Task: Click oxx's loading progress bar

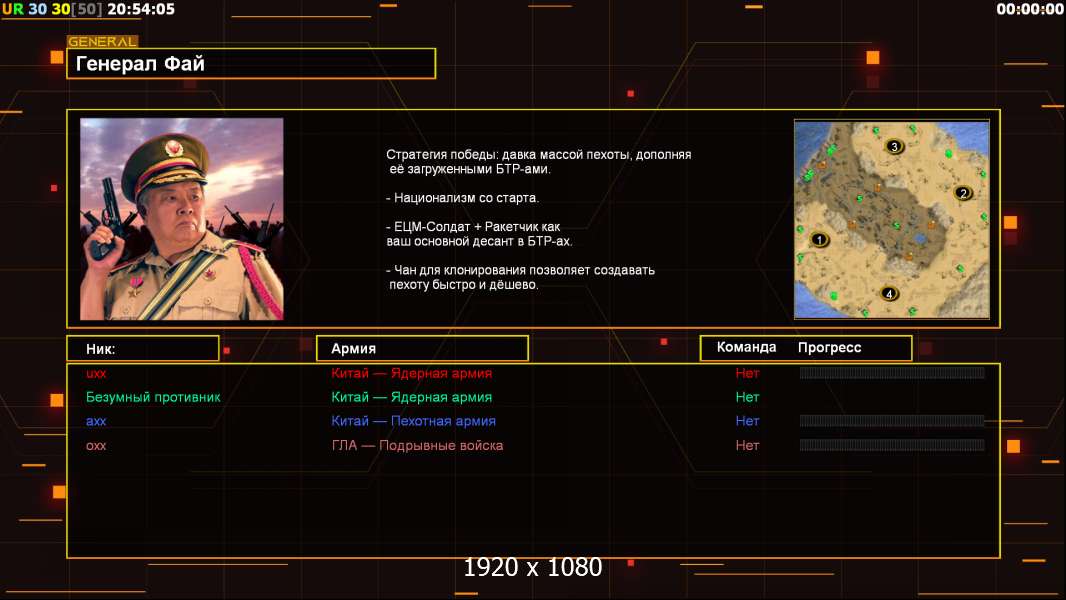Action: pos(892,445)
